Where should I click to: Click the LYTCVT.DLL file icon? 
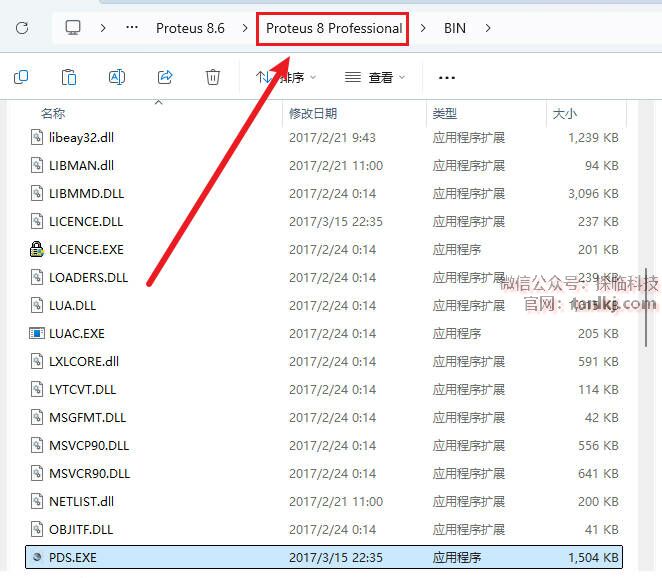[x=37, y=389]
